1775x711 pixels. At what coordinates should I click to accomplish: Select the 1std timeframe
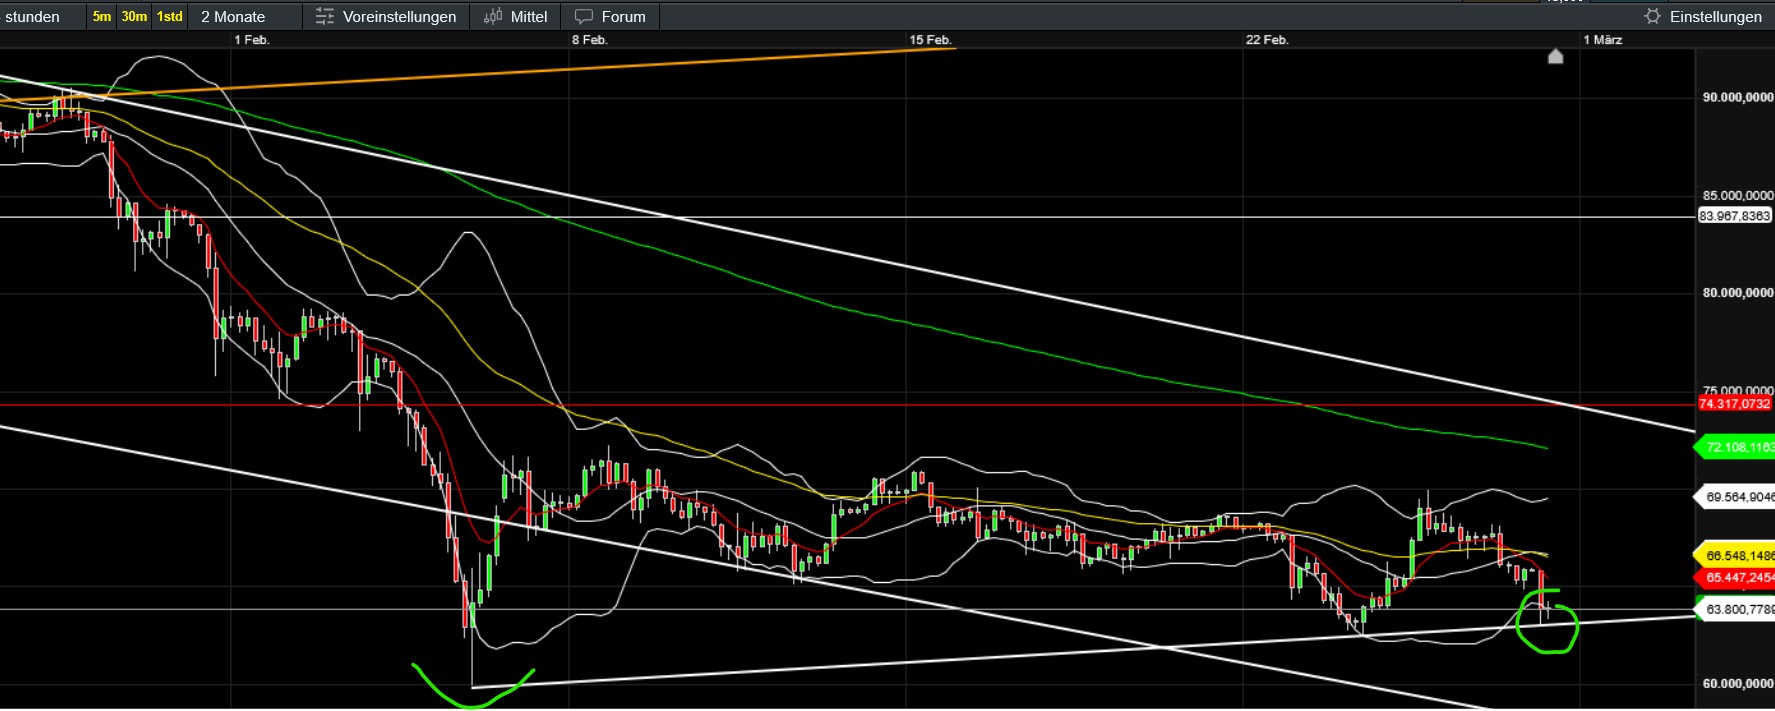170,16
